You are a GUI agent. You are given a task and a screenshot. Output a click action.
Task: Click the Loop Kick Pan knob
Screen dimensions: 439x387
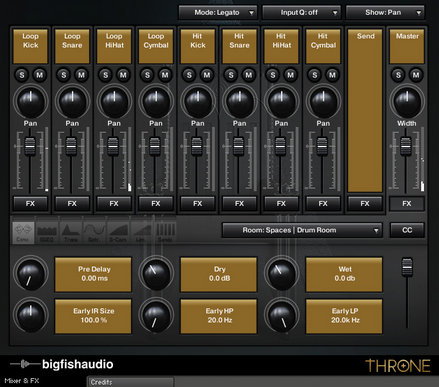[x=31, y=102]
